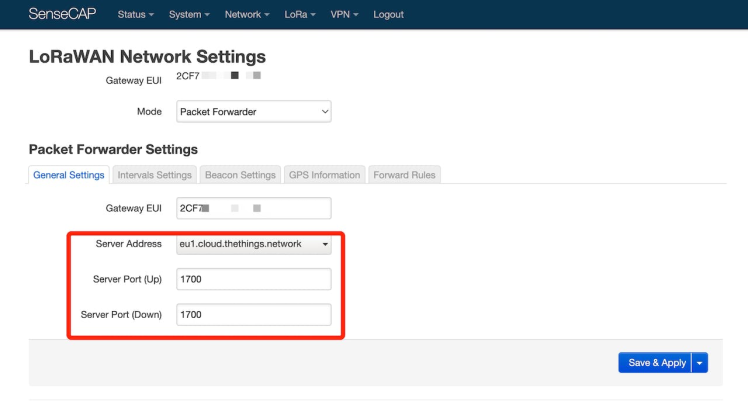Expand the Server Address dropdown

pos(254,244)
